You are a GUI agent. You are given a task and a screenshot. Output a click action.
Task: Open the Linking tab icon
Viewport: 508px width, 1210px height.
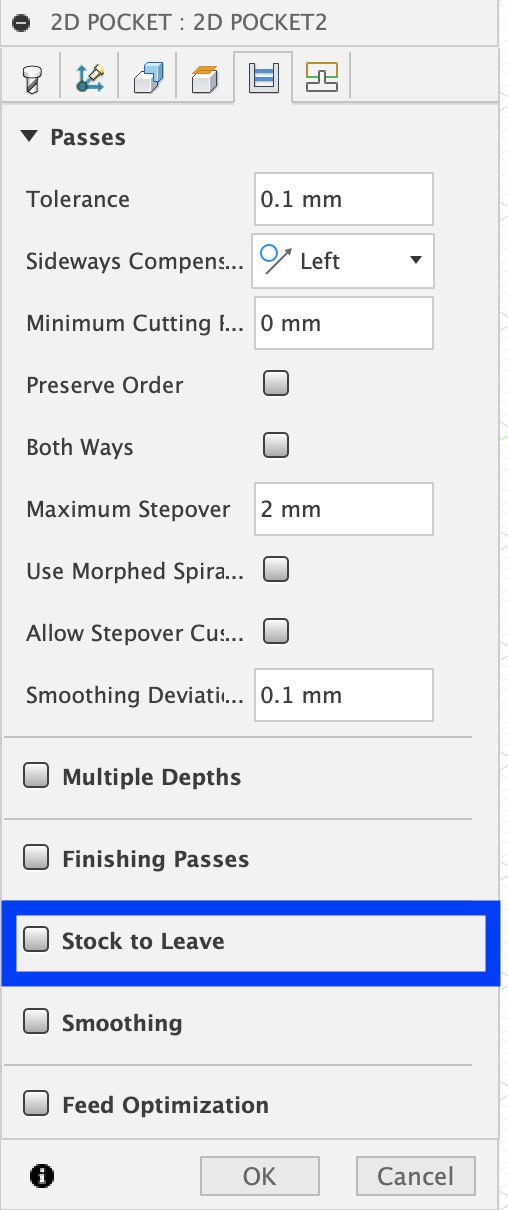point(321,77)
